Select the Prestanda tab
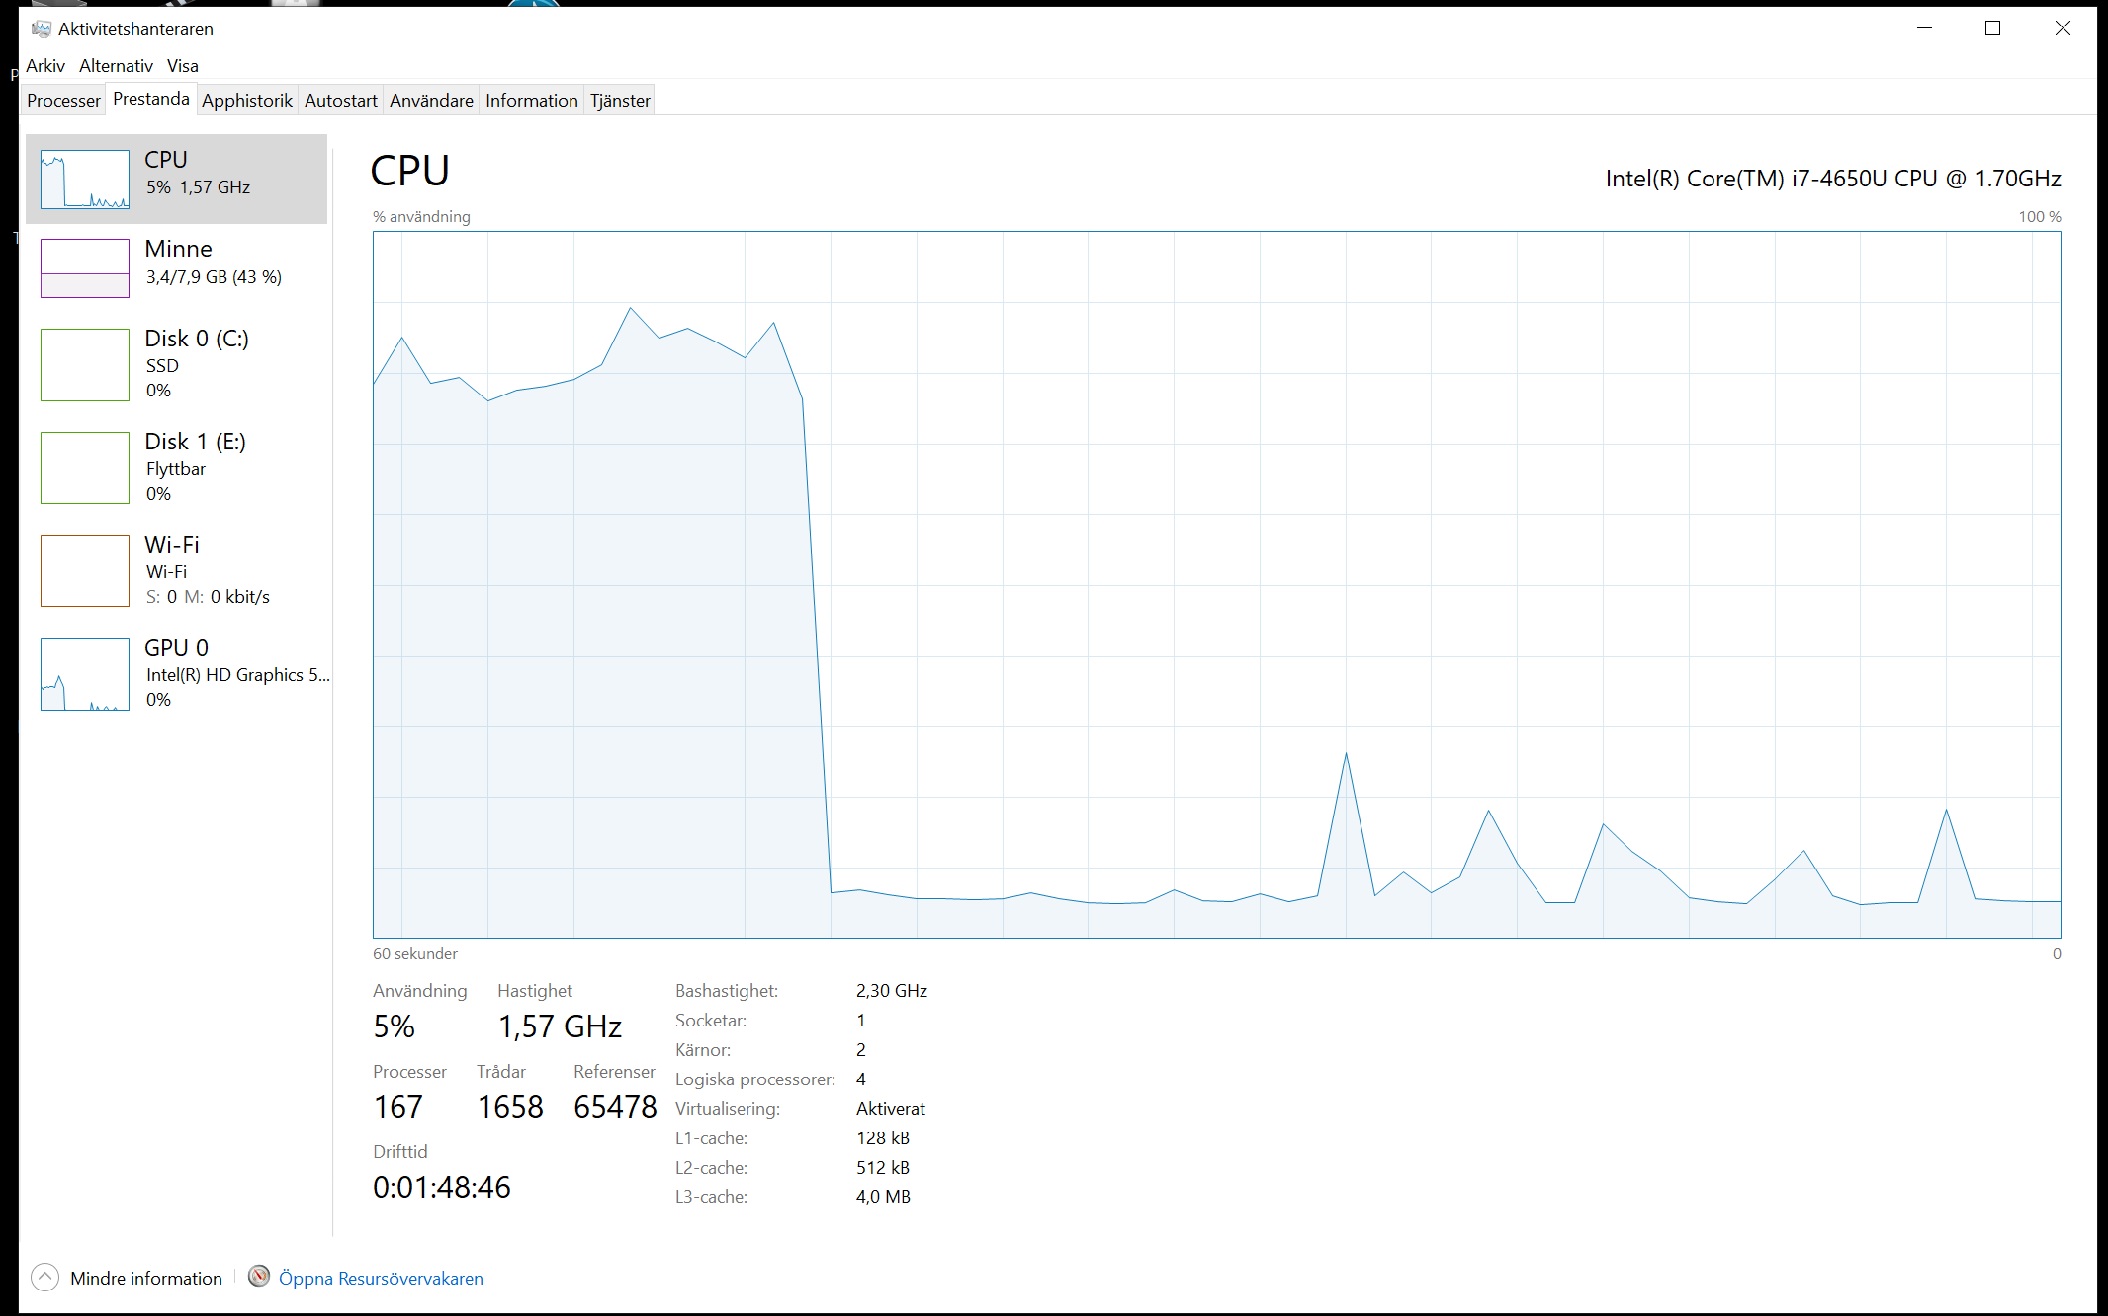Screen dimensions: 2108x1316 [x=151, y=99]
